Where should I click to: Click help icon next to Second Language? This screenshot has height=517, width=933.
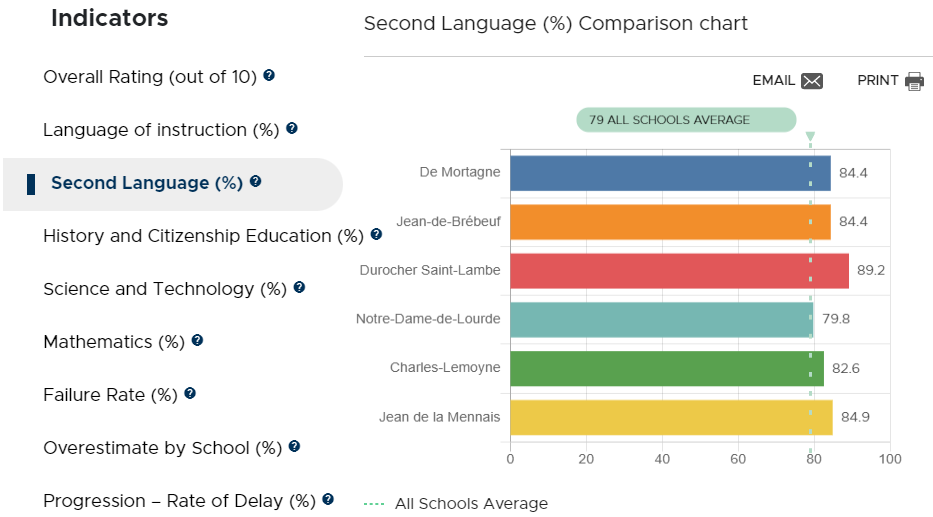click(255, 181)
